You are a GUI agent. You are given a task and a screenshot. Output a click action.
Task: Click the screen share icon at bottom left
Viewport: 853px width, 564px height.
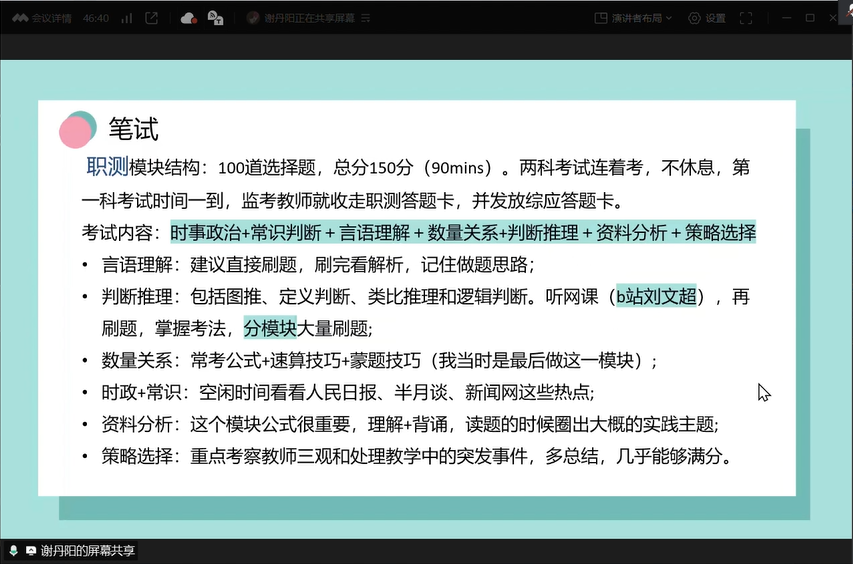coord(31,551)
